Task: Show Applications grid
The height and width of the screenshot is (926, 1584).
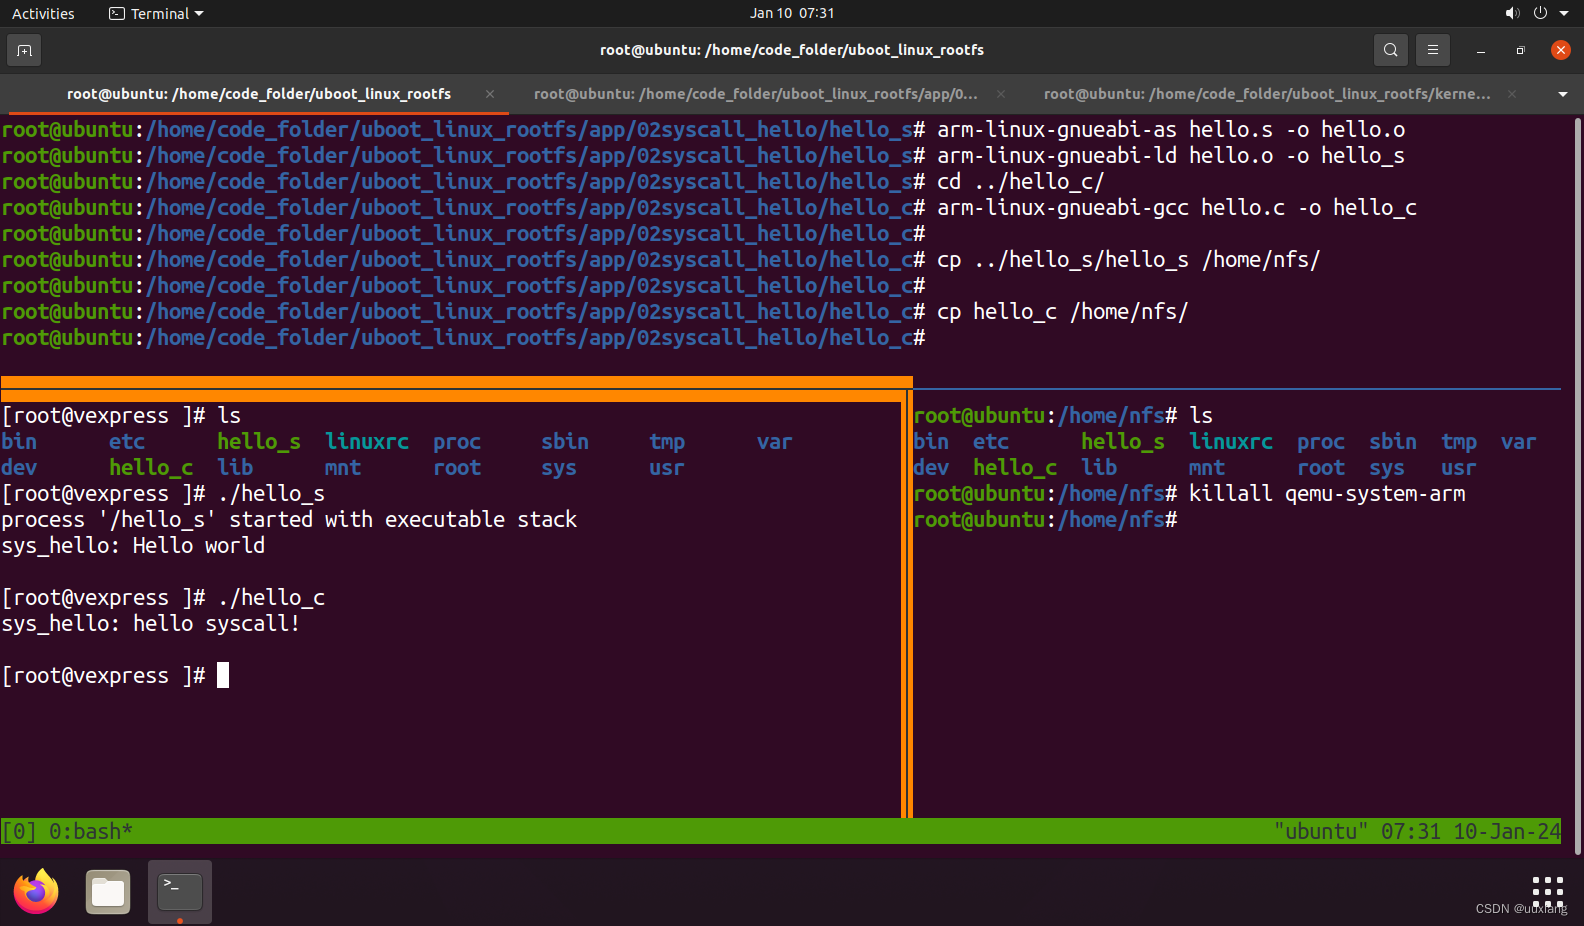Action: point(1547,891)
